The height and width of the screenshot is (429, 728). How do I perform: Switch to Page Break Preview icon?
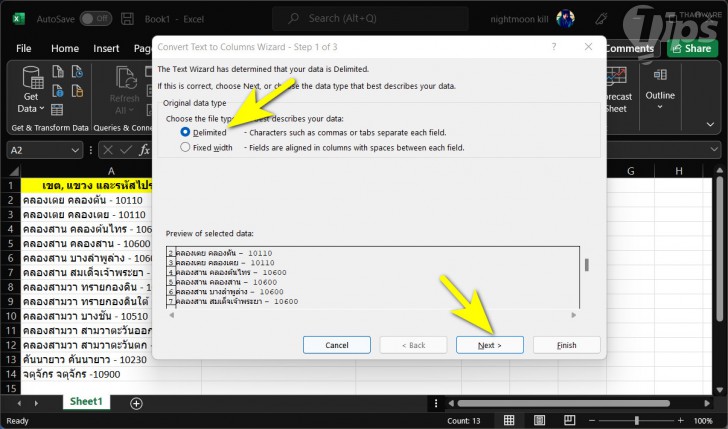tap(569, 421)
